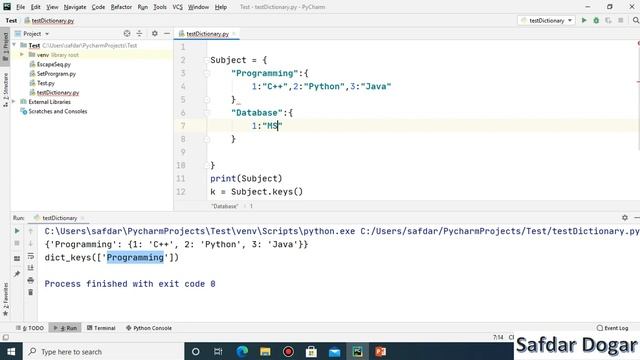Toggle Scroll to End in Run console
This screenshot has height=360, width=640.
tap(31, 268)
